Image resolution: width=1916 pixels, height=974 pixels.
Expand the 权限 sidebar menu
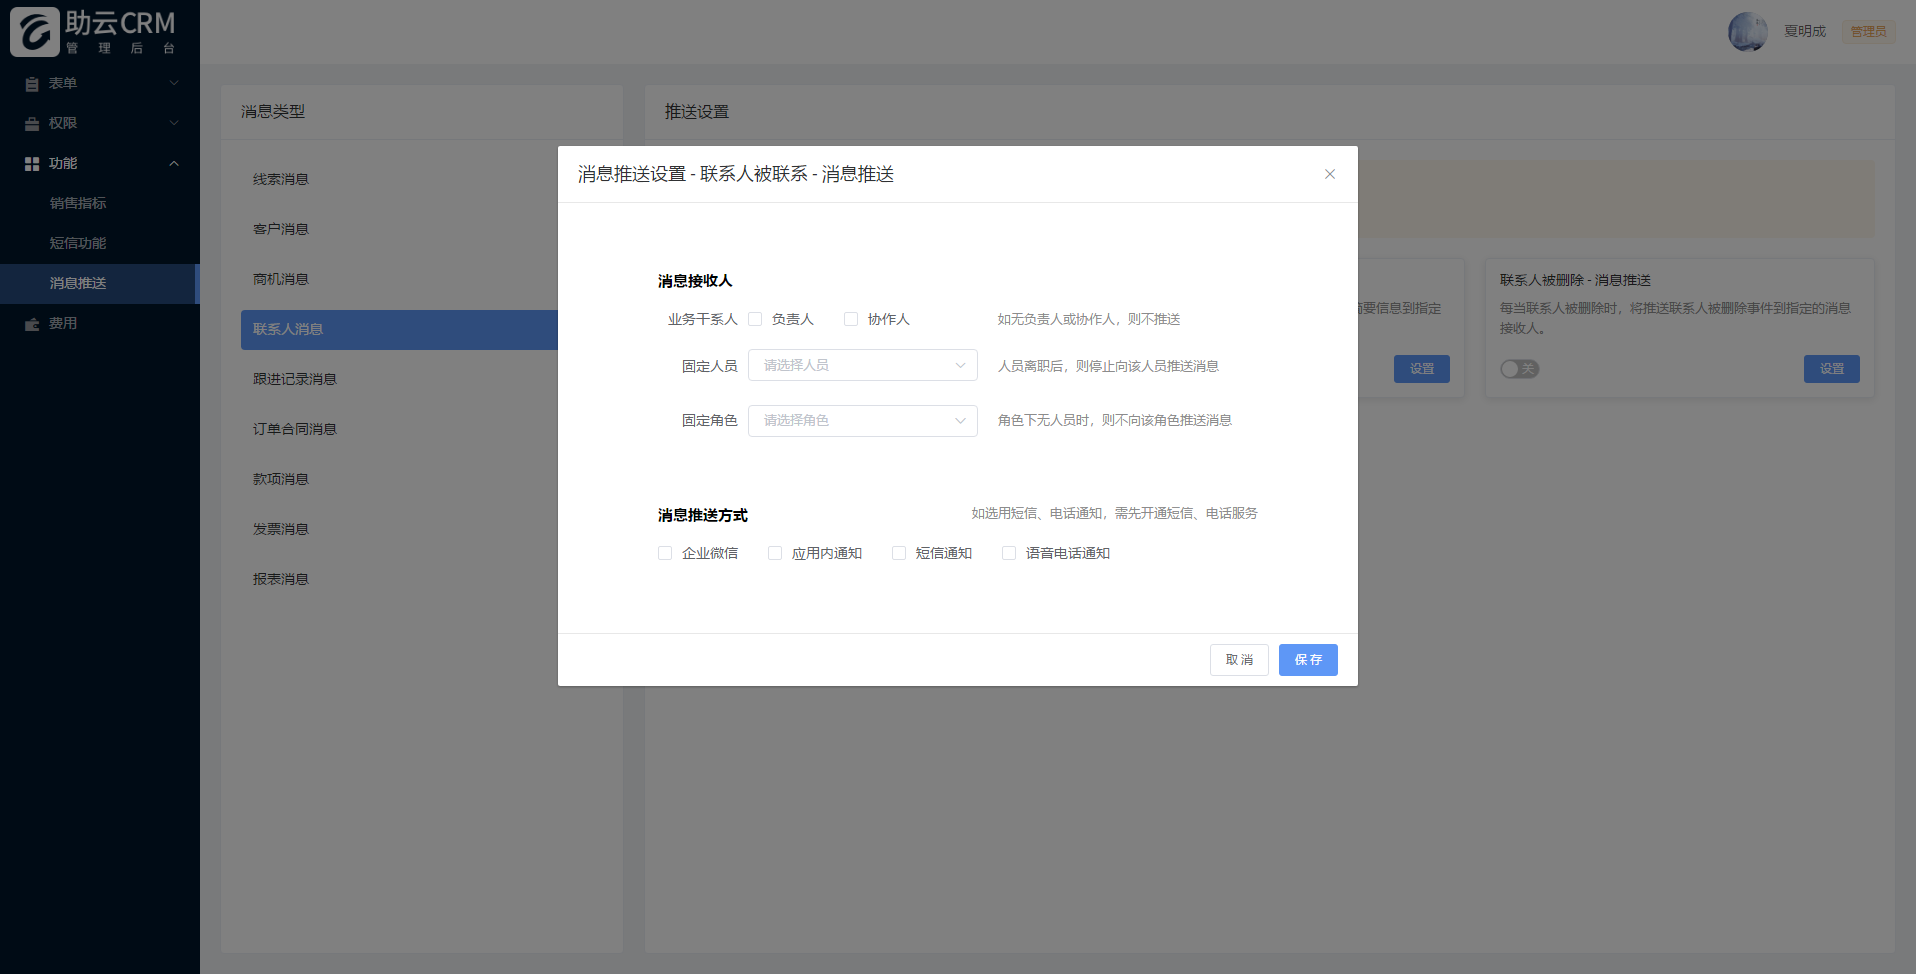(x=100, y=124)
